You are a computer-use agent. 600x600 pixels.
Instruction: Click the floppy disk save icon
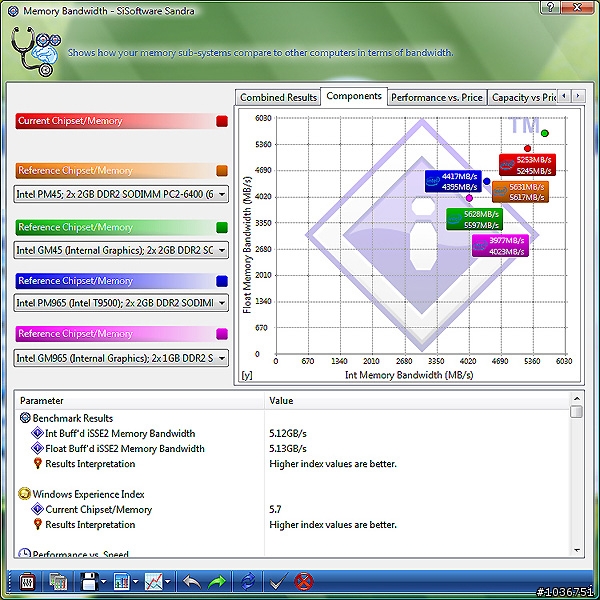pyautogui.click(x=90, y=582)
